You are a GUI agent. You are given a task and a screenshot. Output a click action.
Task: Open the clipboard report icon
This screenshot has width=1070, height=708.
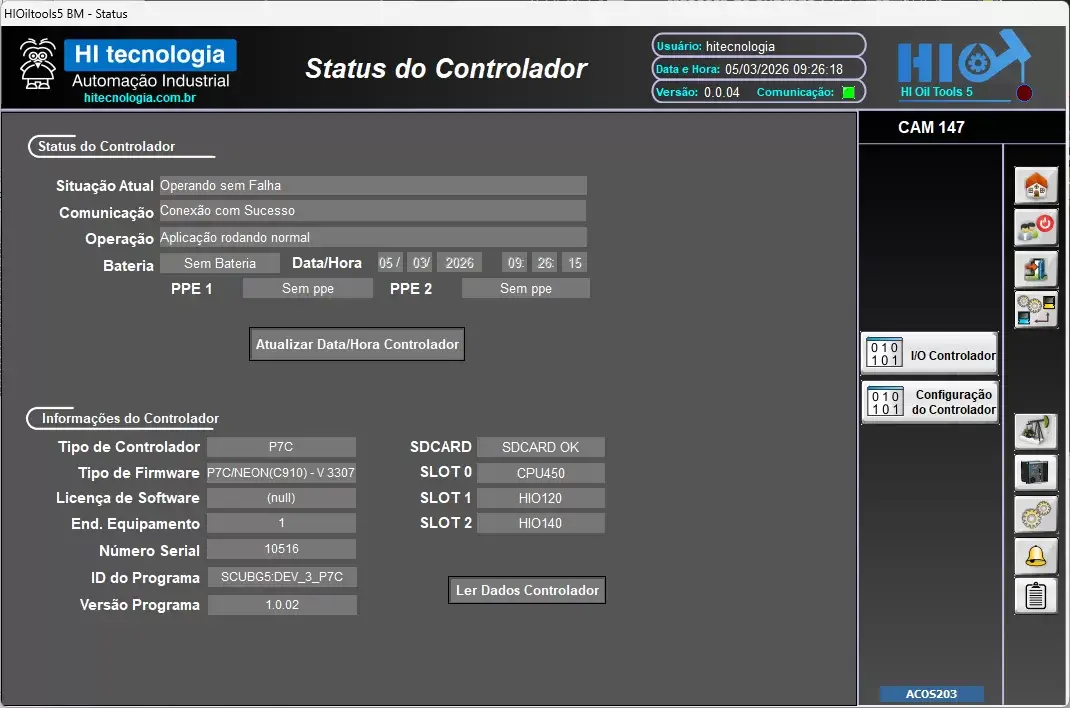click(1036, 596)
